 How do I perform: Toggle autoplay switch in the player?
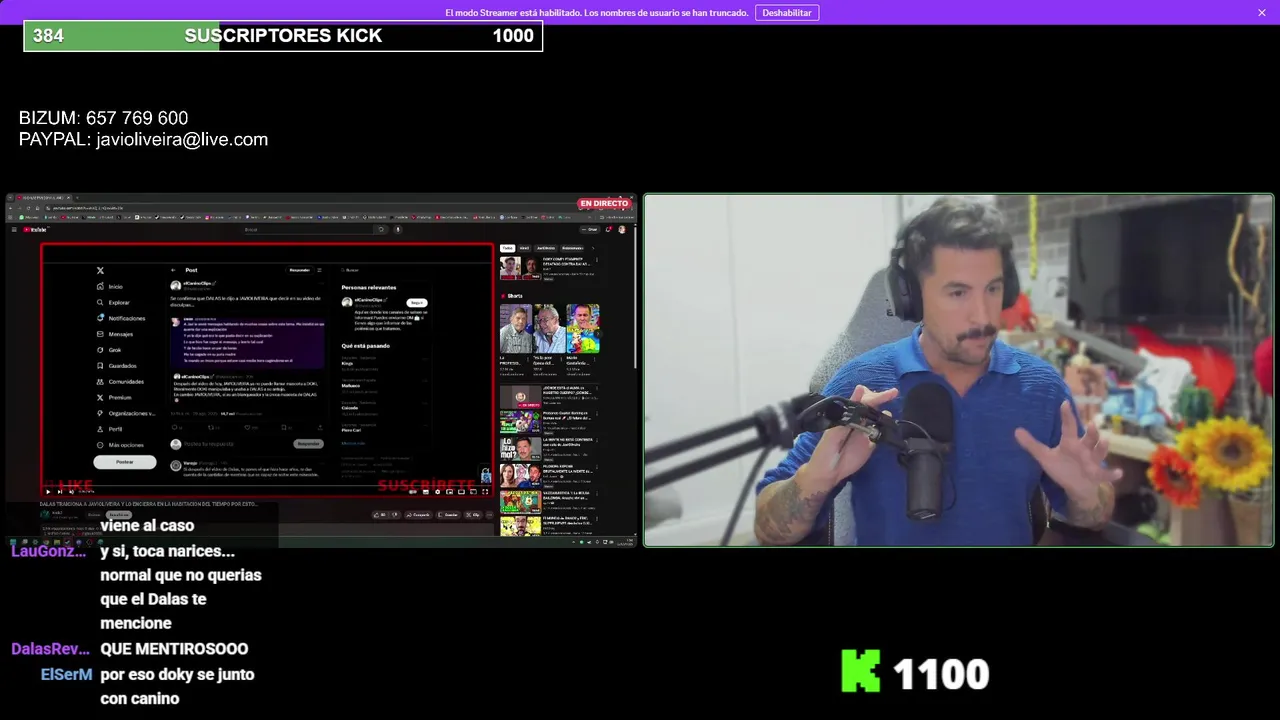pos(413,491)
